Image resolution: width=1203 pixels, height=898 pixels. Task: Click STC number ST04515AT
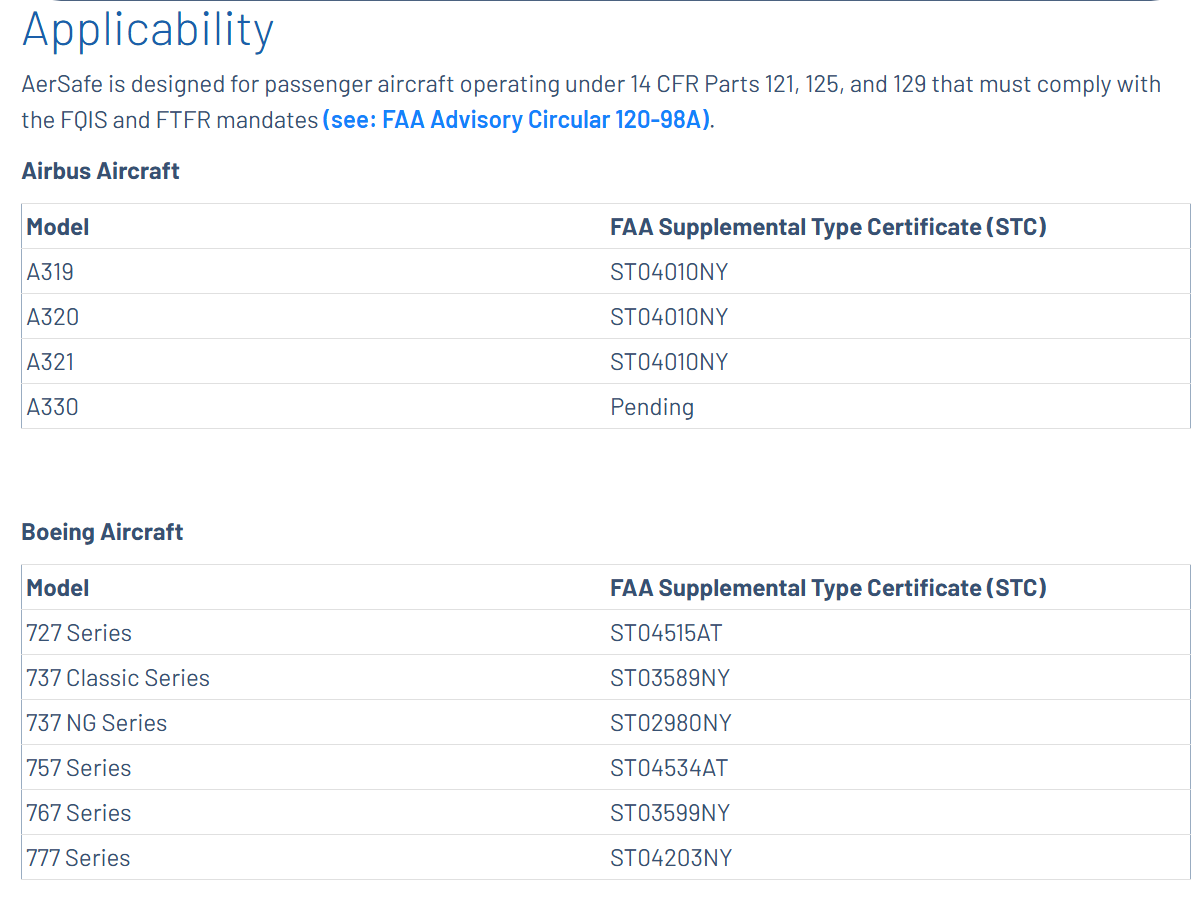pos(666,633)
